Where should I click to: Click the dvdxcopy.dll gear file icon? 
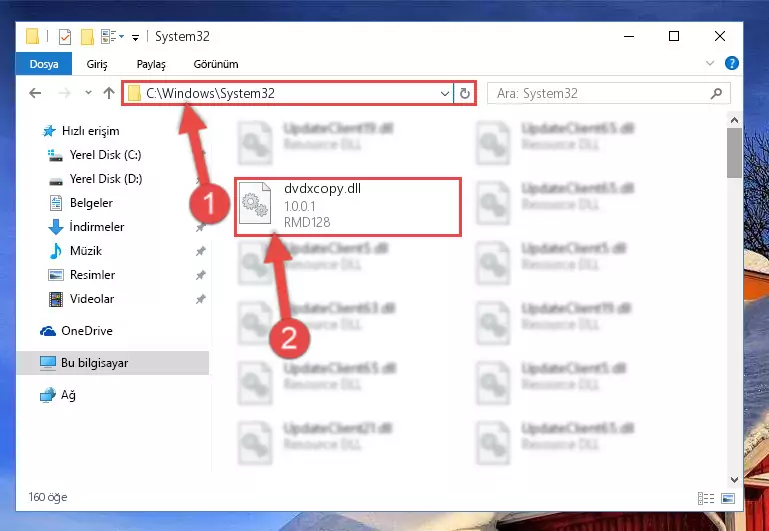coord(255,203)
